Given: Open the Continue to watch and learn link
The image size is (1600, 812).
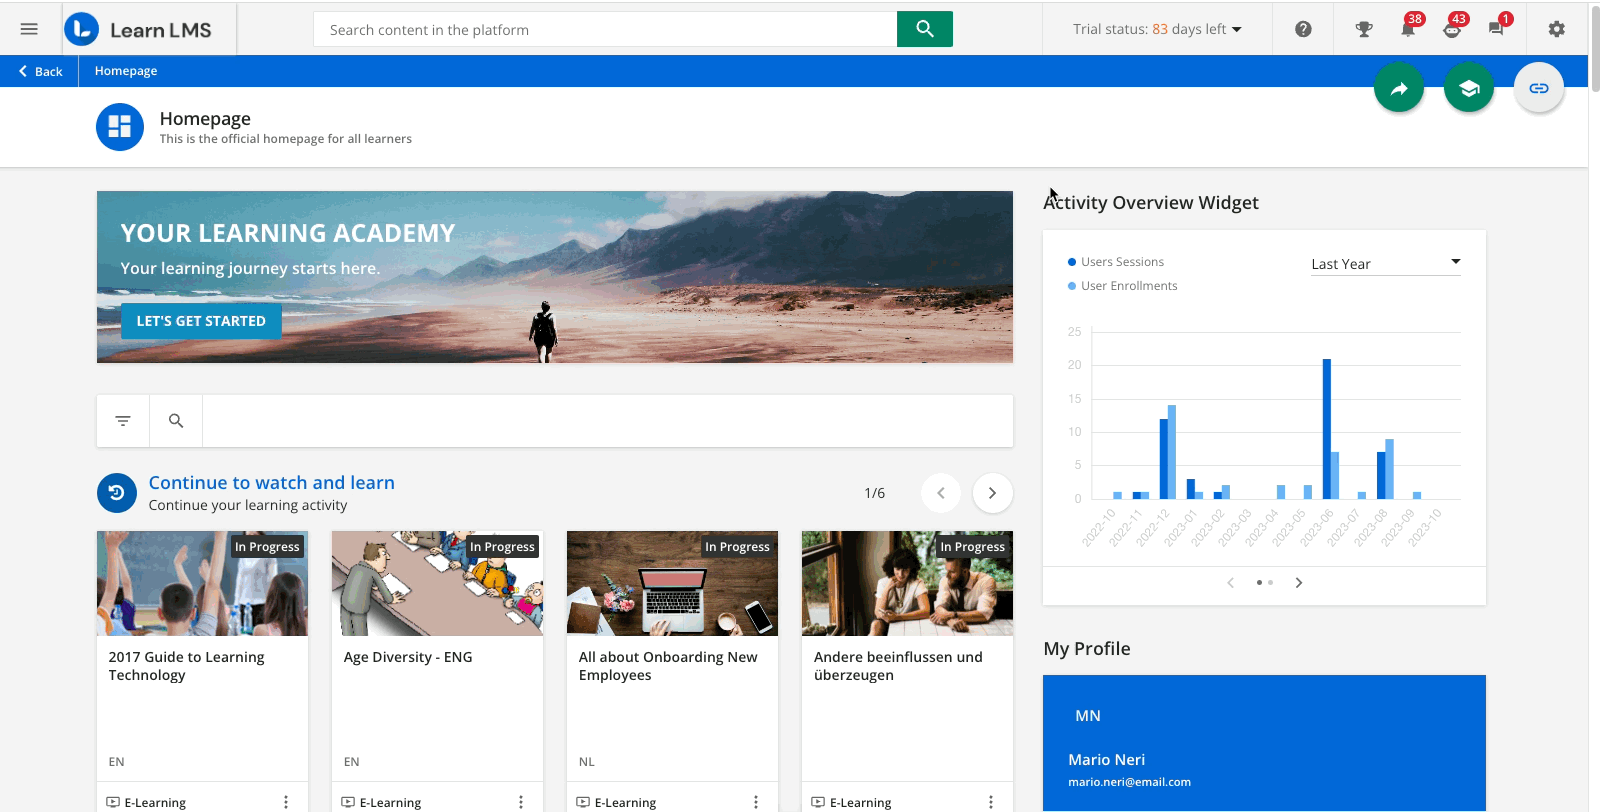Looking at the screenshot, I should 271,483.
